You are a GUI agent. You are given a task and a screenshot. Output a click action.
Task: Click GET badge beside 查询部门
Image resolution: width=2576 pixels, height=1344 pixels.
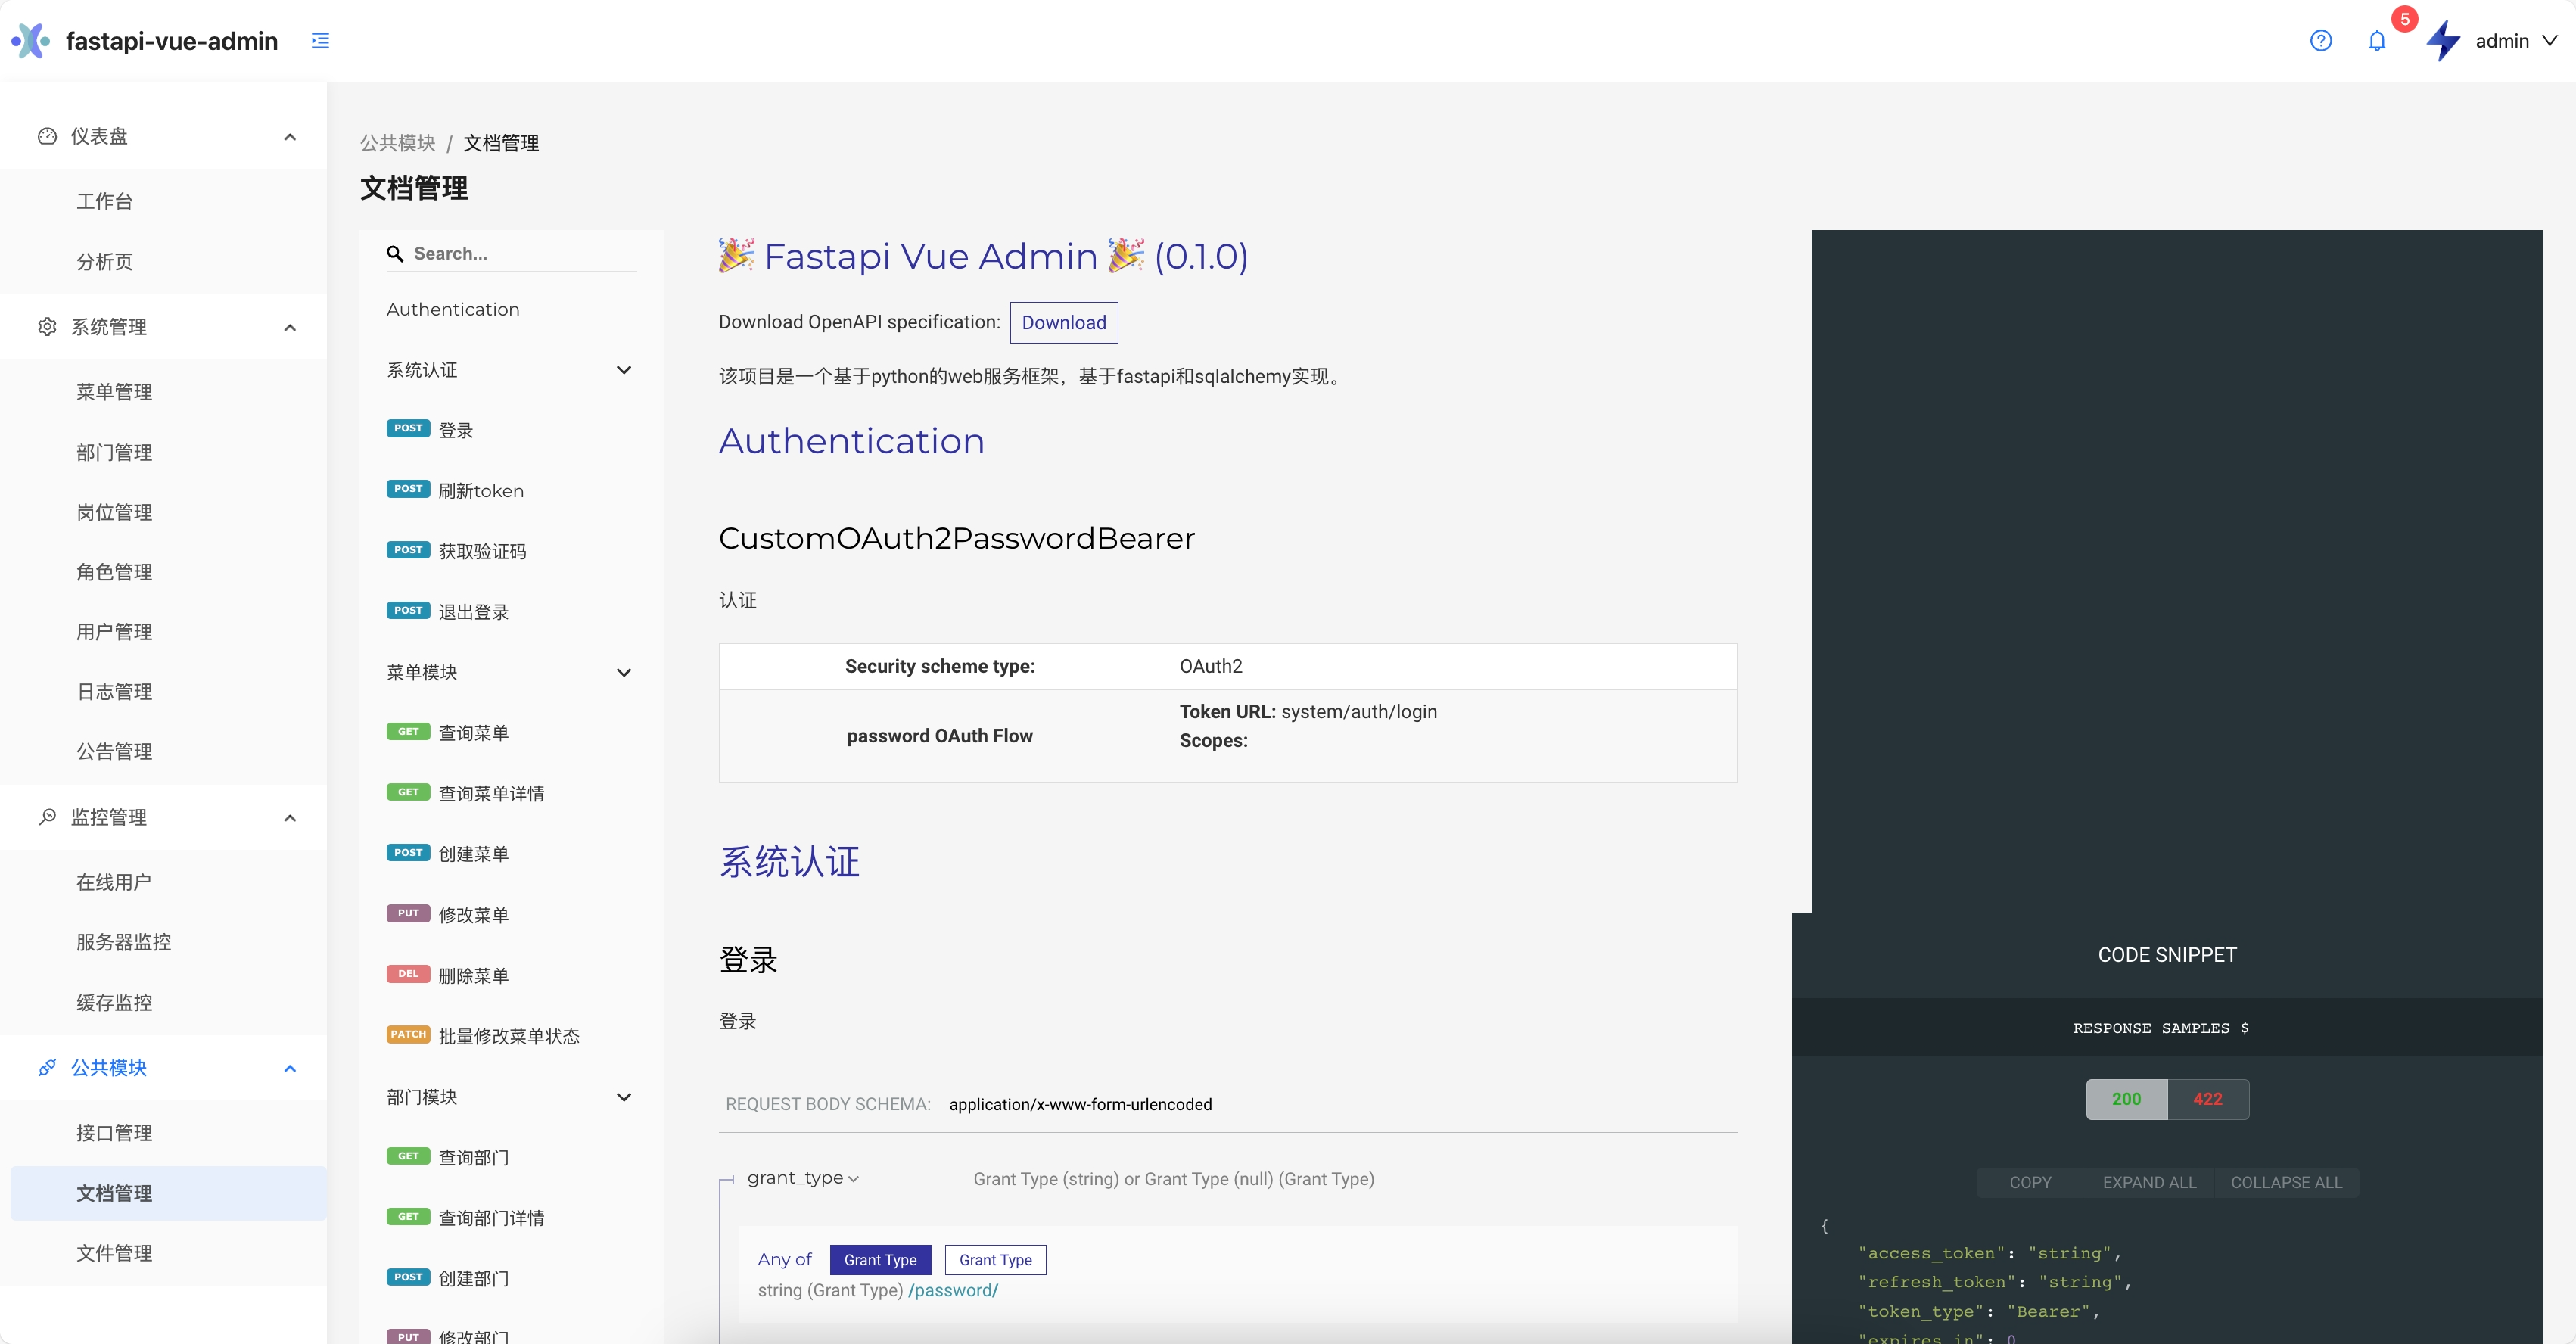(408, 1156)
